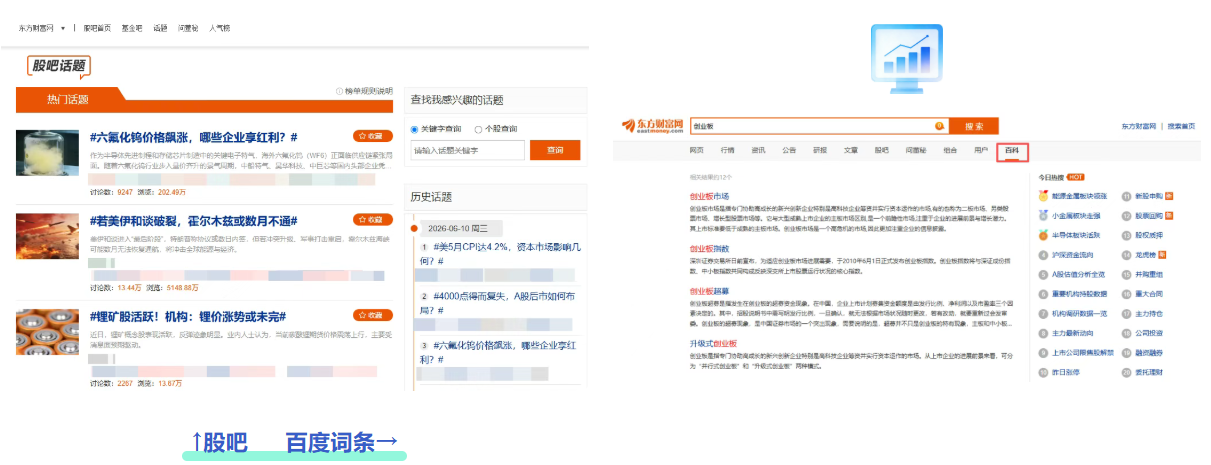Switch to the 问董秘 search tab
This screenshot has width=1211, height=465.
point(916,150)
